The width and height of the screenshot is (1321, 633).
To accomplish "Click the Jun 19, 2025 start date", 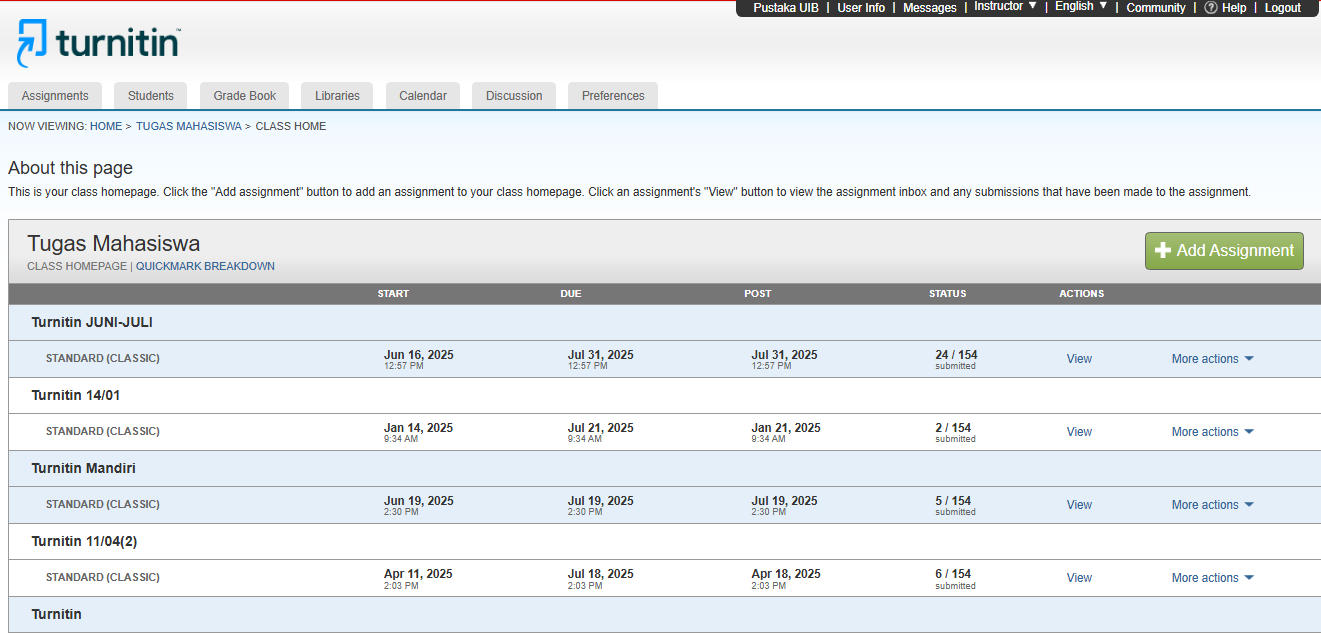I will 419,501.
